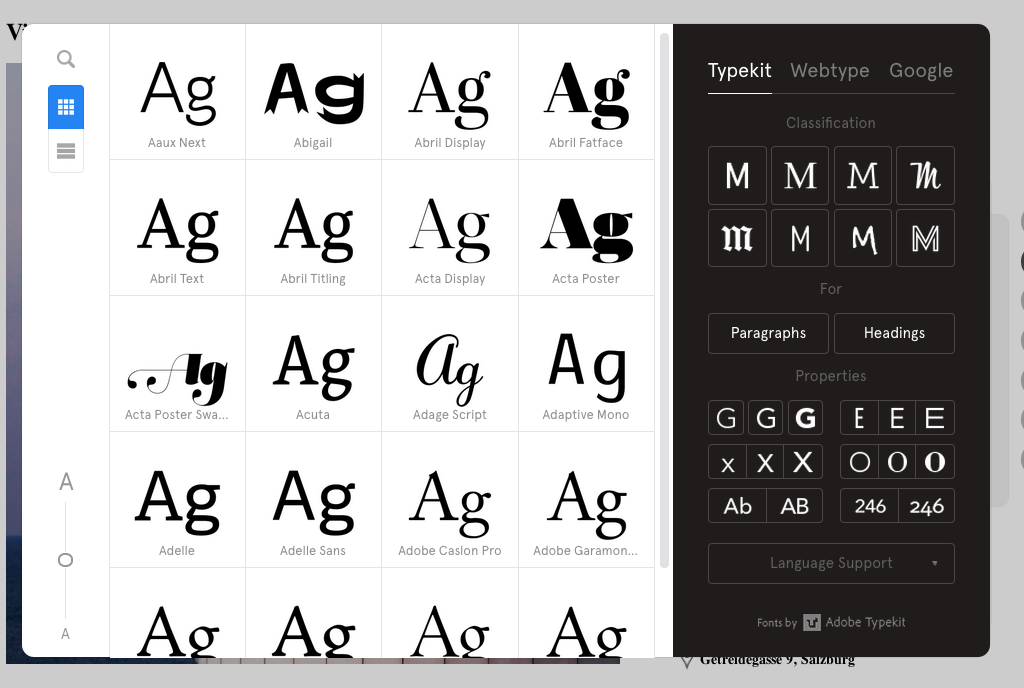Toggle medium x-height filter
Viewport: 1024px width, 688px height.
click(765, 462)
